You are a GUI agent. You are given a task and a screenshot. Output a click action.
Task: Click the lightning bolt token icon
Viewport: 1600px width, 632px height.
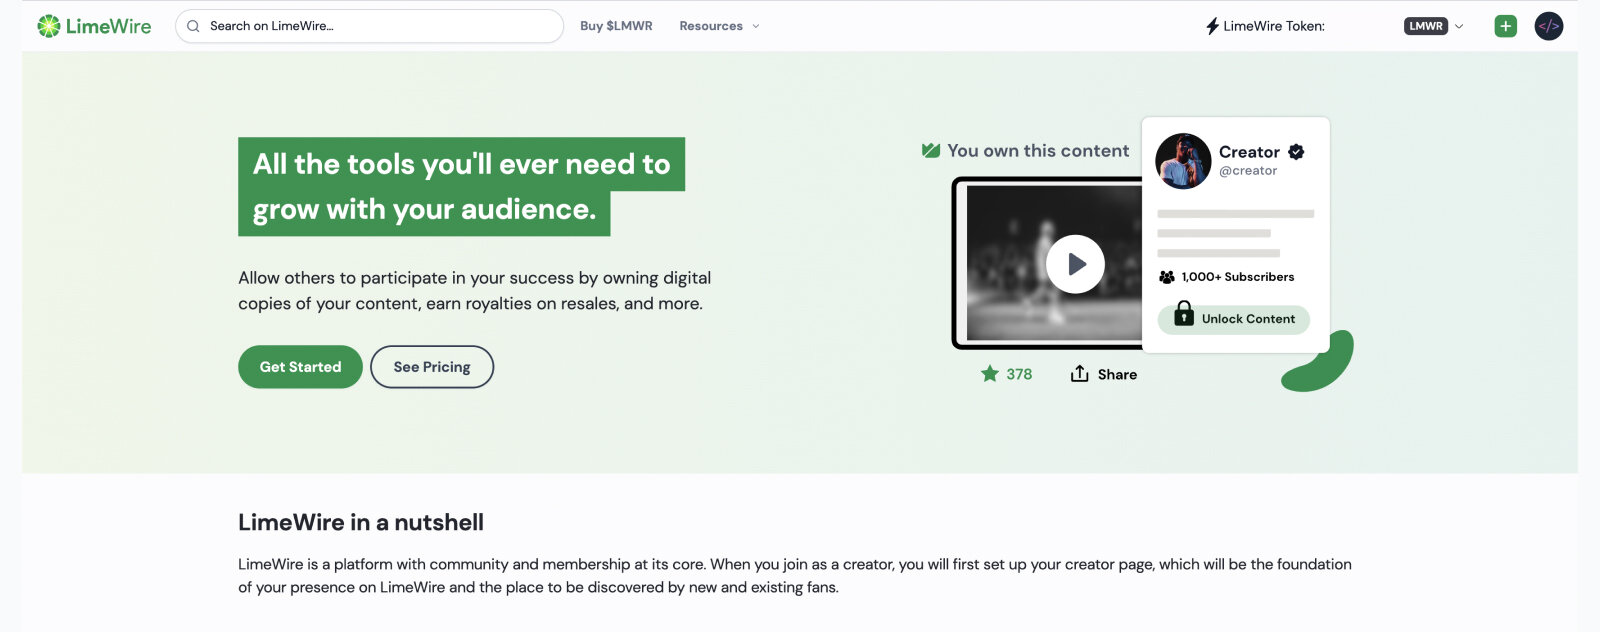pos(1212,26)
